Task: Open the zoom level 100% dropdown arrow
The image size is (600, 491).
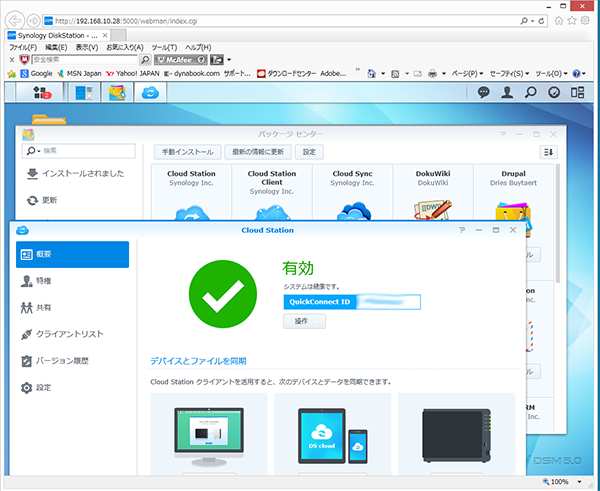Action: (x=580, y=482)
